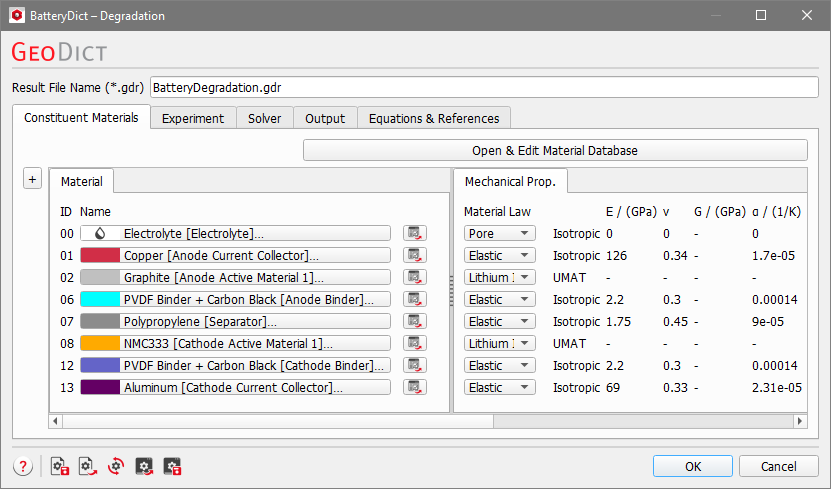The height and width of the screenshot is (489, 831).
Task: Click the Cancel button
Action: [779, 466]
